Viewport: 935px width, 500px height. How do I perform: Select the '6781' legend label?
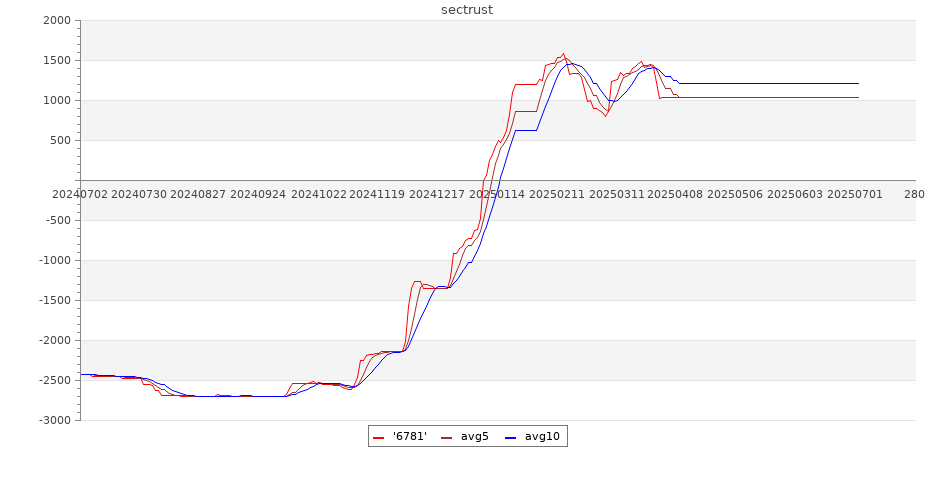point(410,437)
